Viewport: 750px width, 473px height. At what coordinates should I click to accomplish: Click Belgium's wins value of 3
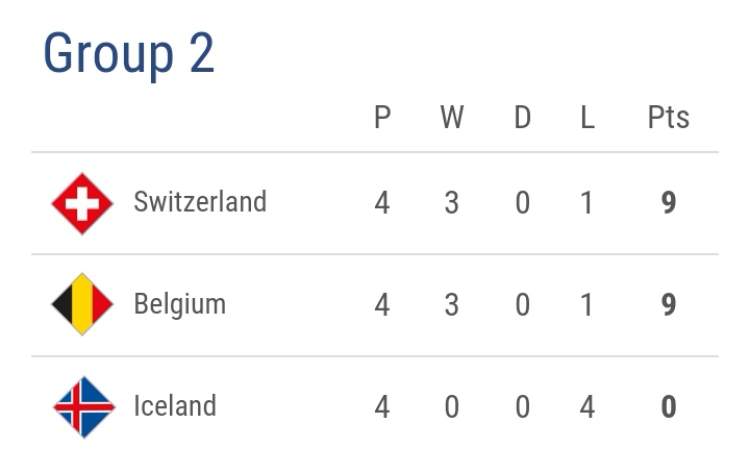click(452, 305)
